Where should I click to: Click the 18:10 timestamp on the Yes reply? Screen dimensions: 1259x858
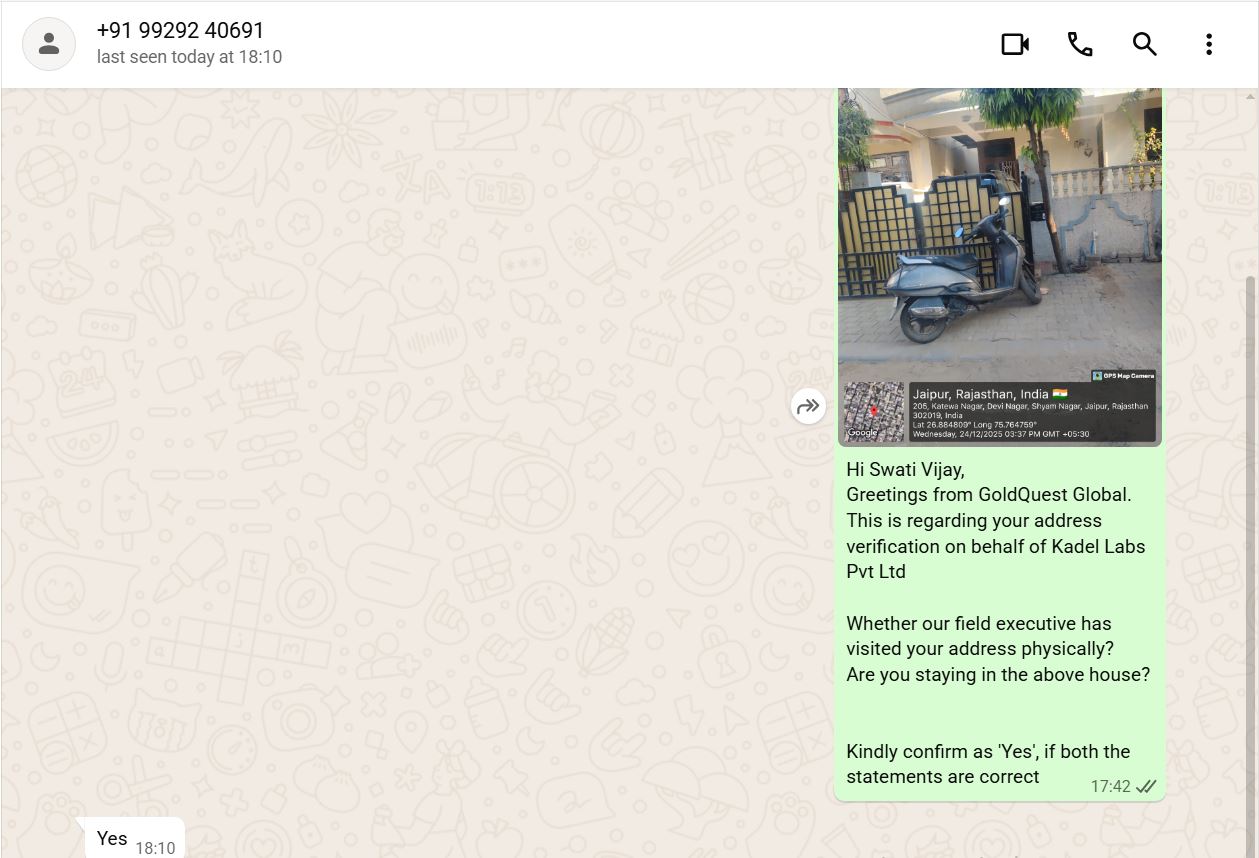coord(155,848)
